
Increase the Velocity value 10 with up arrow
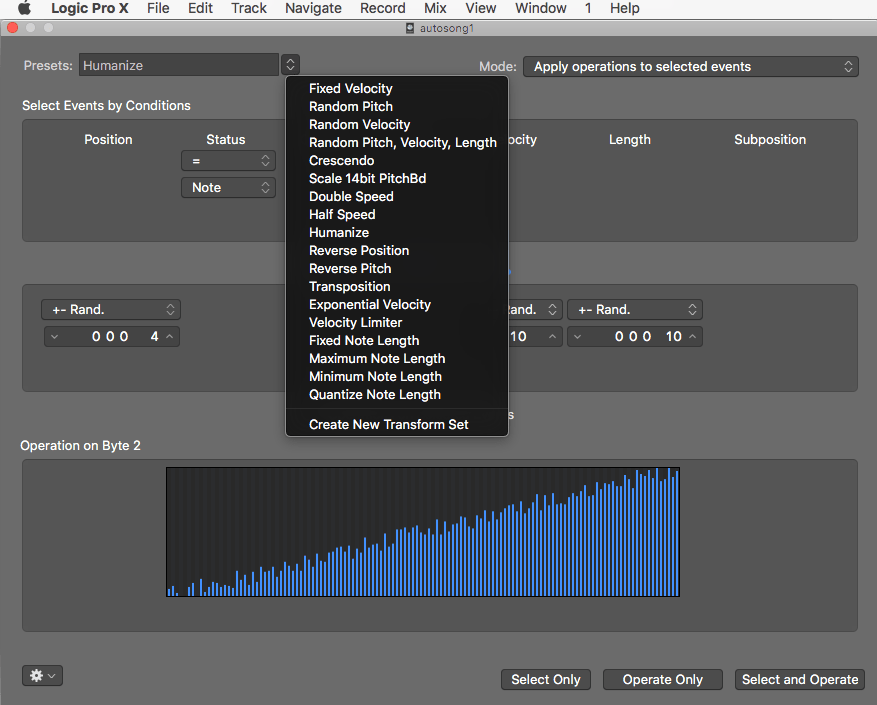(552, 337)
